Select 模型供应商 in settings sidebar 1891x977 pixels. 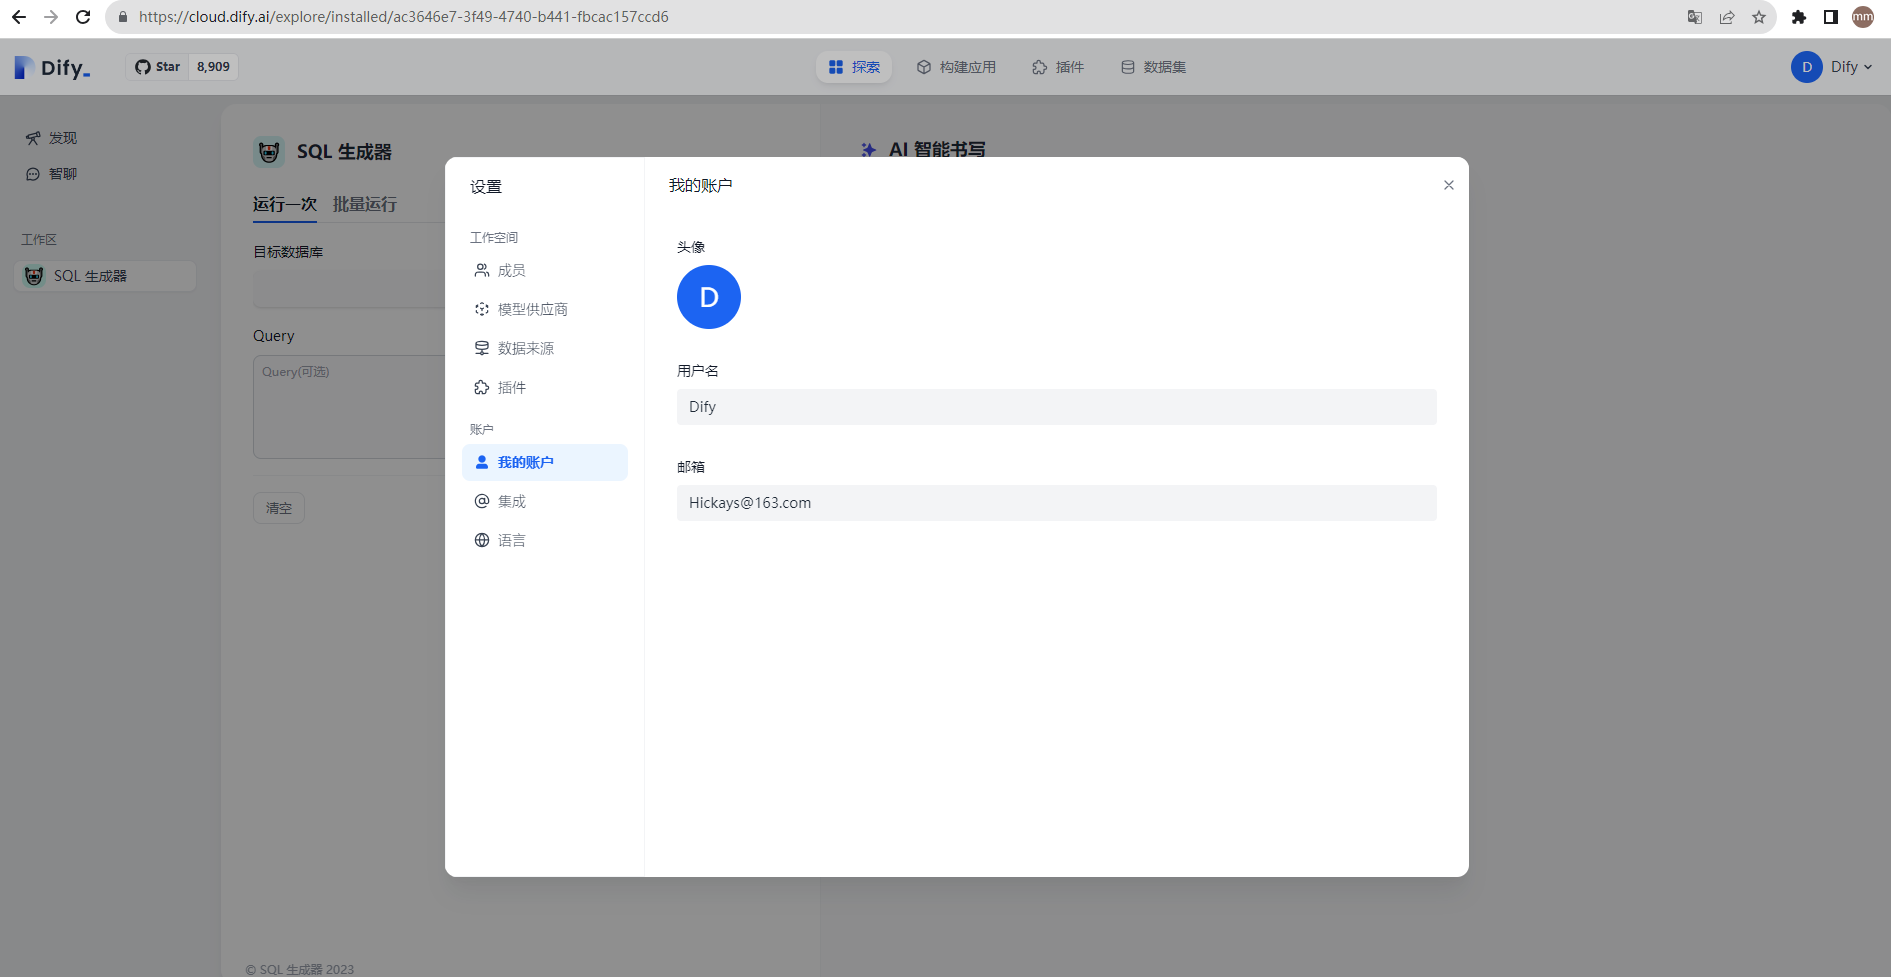pos(544,310)
